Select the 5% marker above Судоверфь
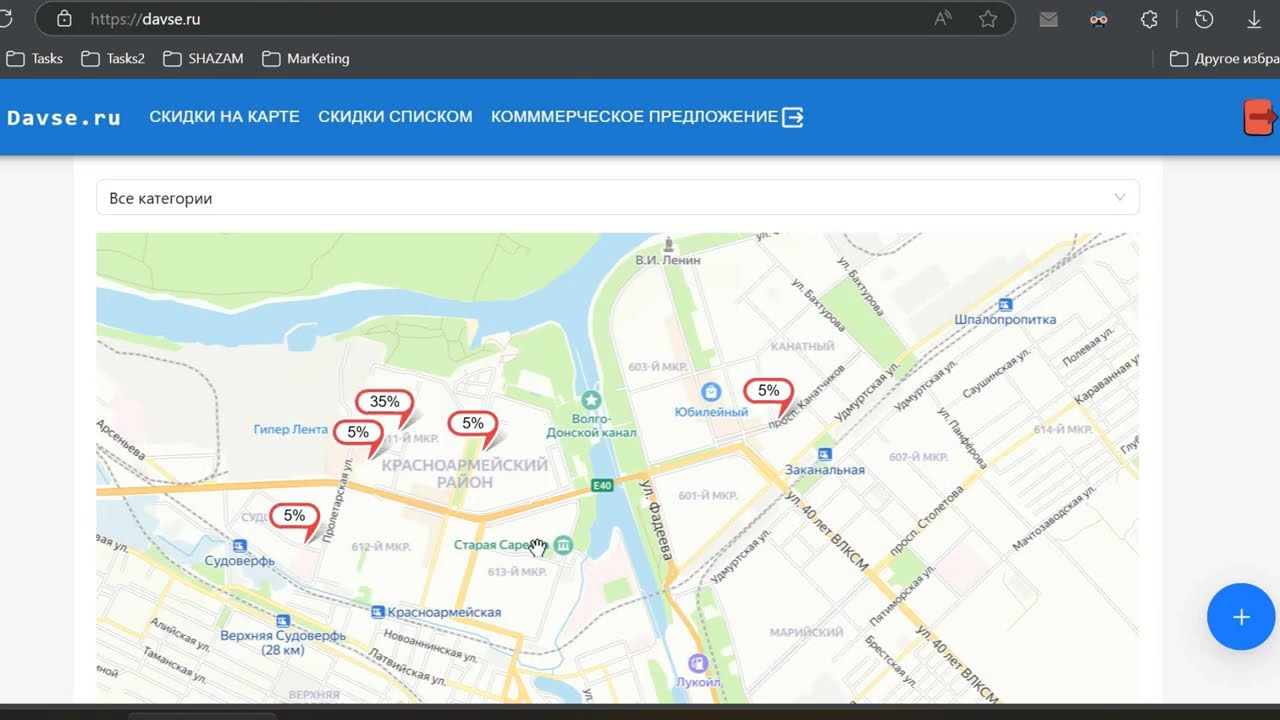The height and width of the screenshot is (720, 1280). tap(294, 516)
